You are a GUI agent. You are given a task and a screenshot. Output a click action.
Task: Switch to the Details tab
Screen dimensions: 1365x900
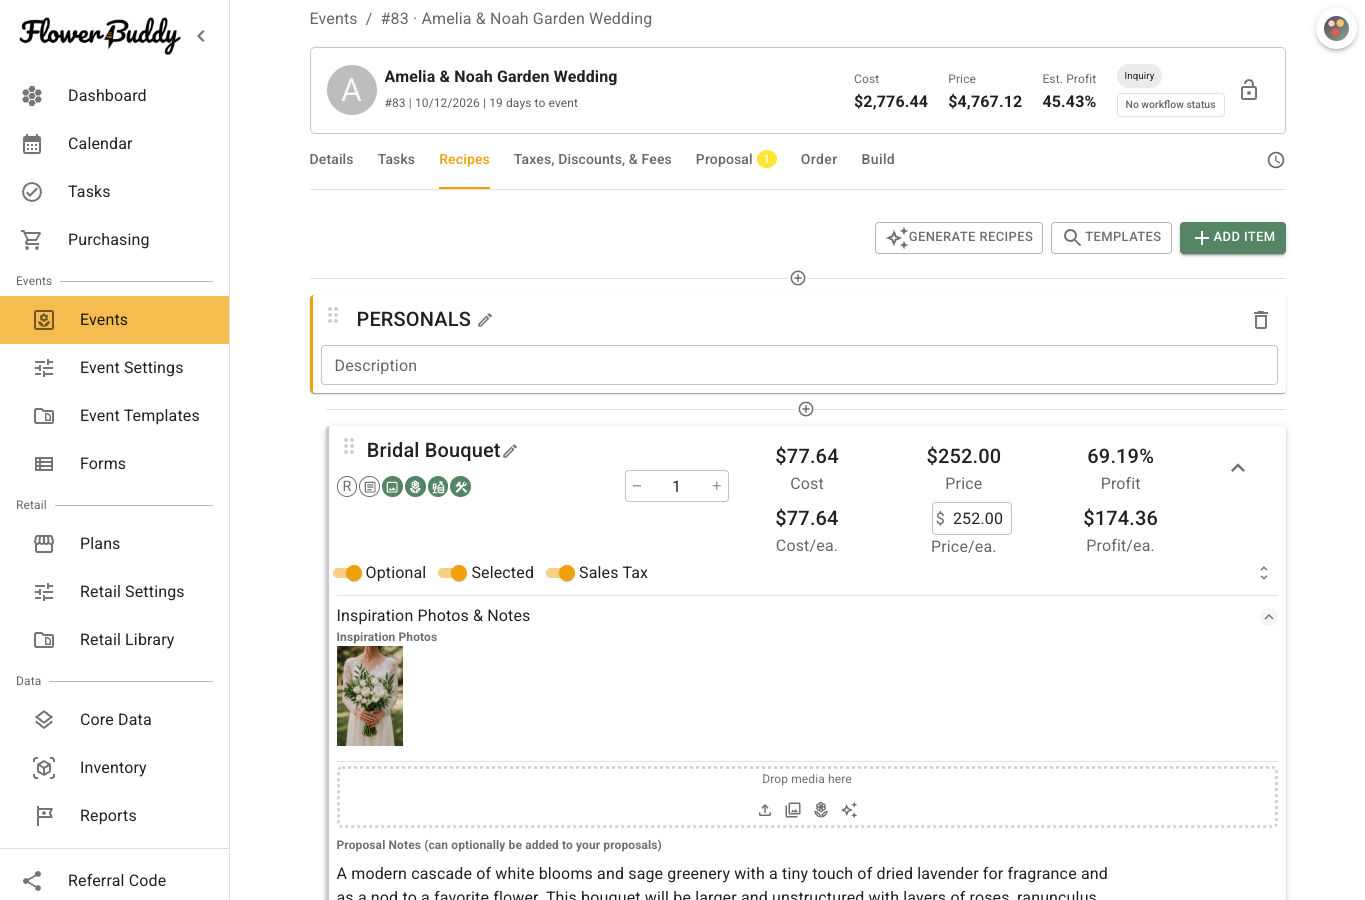(x=331, y=160)
